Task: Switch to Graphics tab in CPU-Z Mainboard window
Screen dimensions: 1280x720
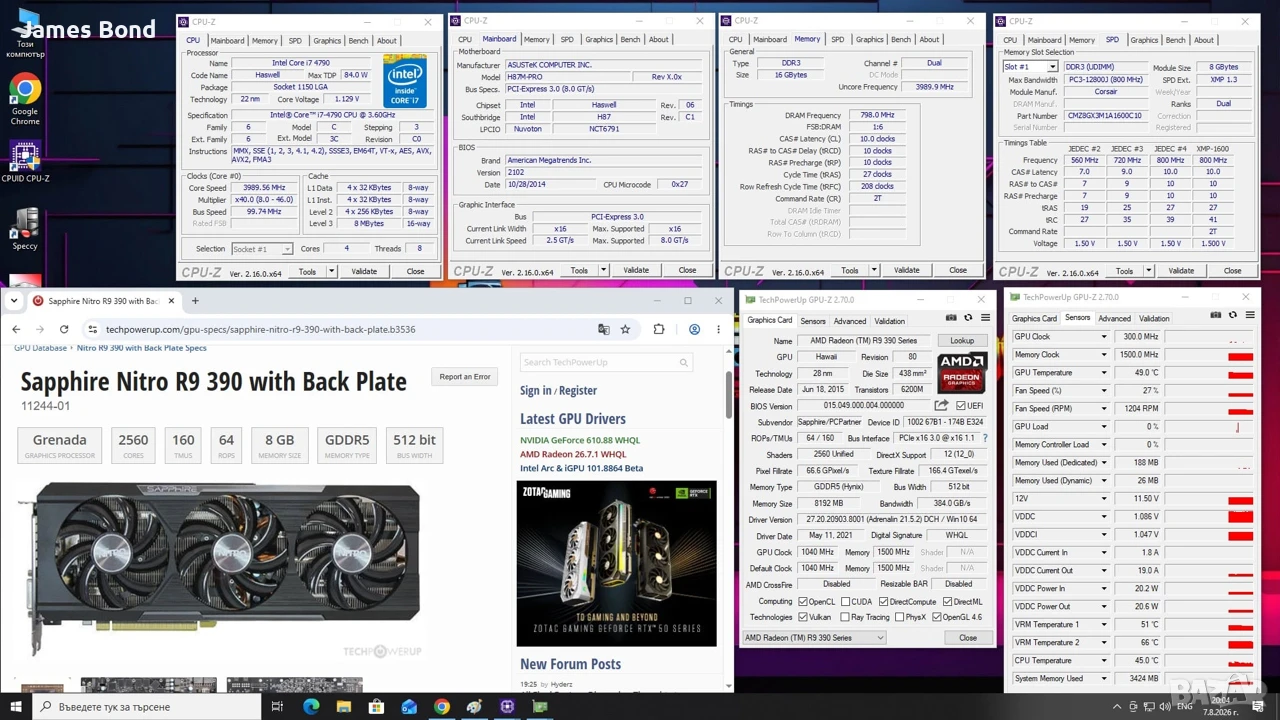Action: (x=599, y=40)
